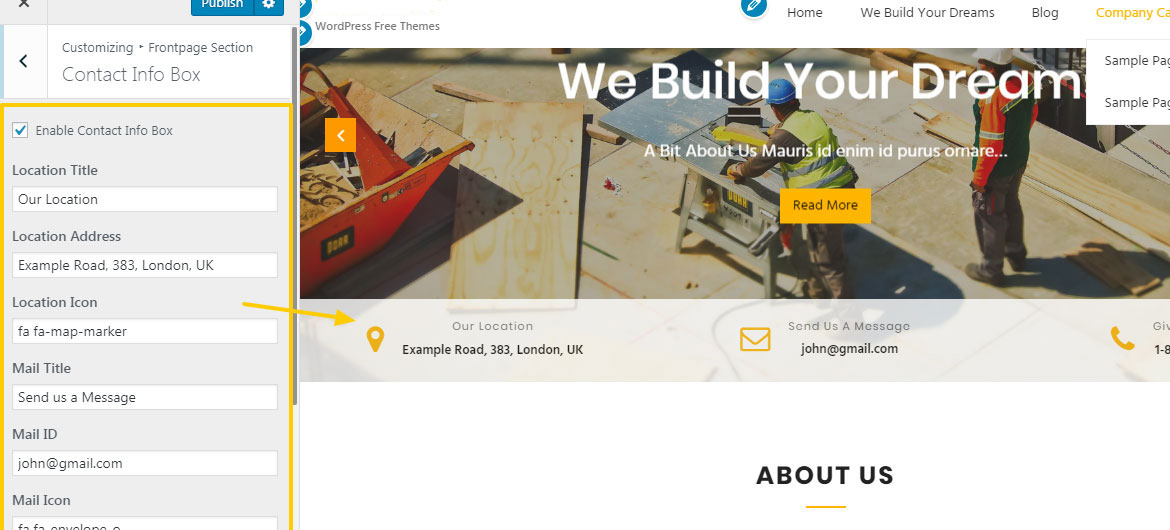The height and width of the screenshot is (530, 1170).
Task: Click the Read More button
Action: [x=825, y=205]
